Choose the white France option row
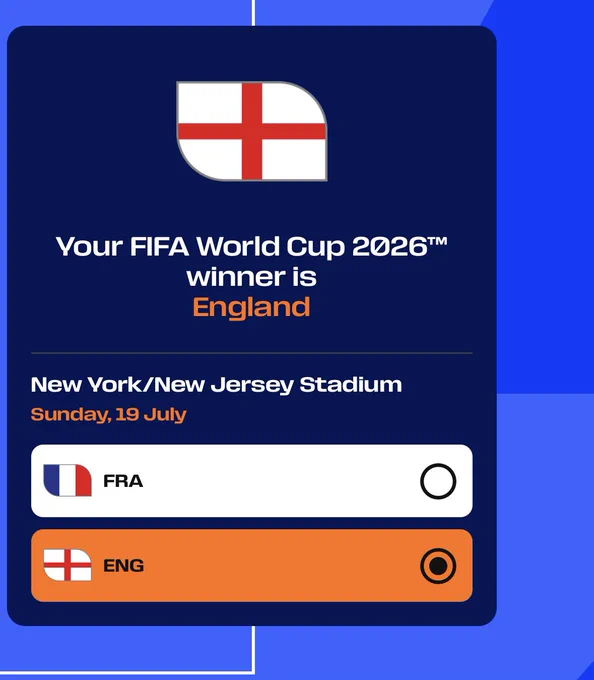 point(252,481)
